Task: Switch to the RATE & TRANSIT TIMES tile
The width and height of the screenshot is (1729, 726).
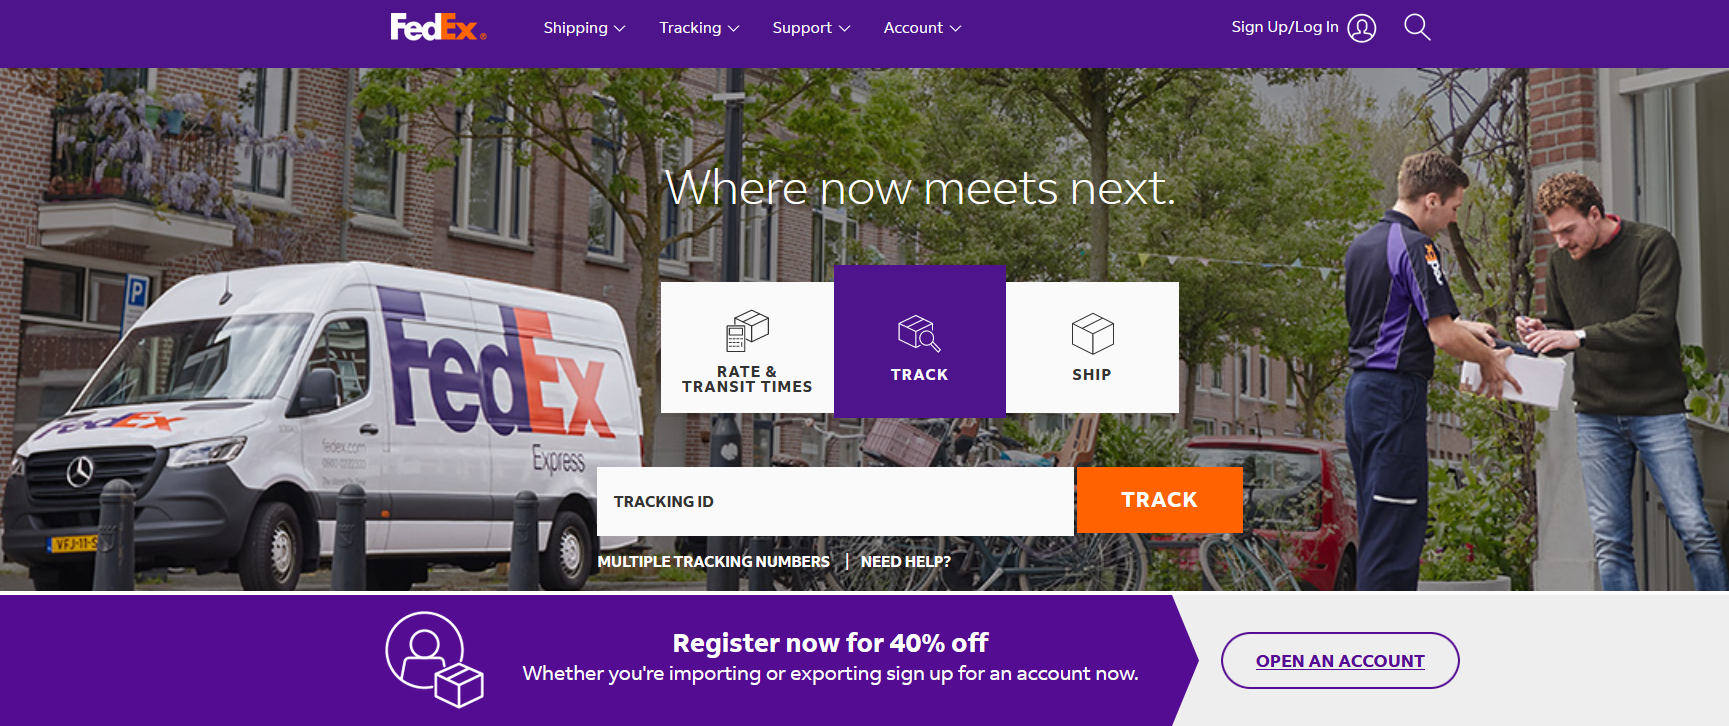Action: 747,347
